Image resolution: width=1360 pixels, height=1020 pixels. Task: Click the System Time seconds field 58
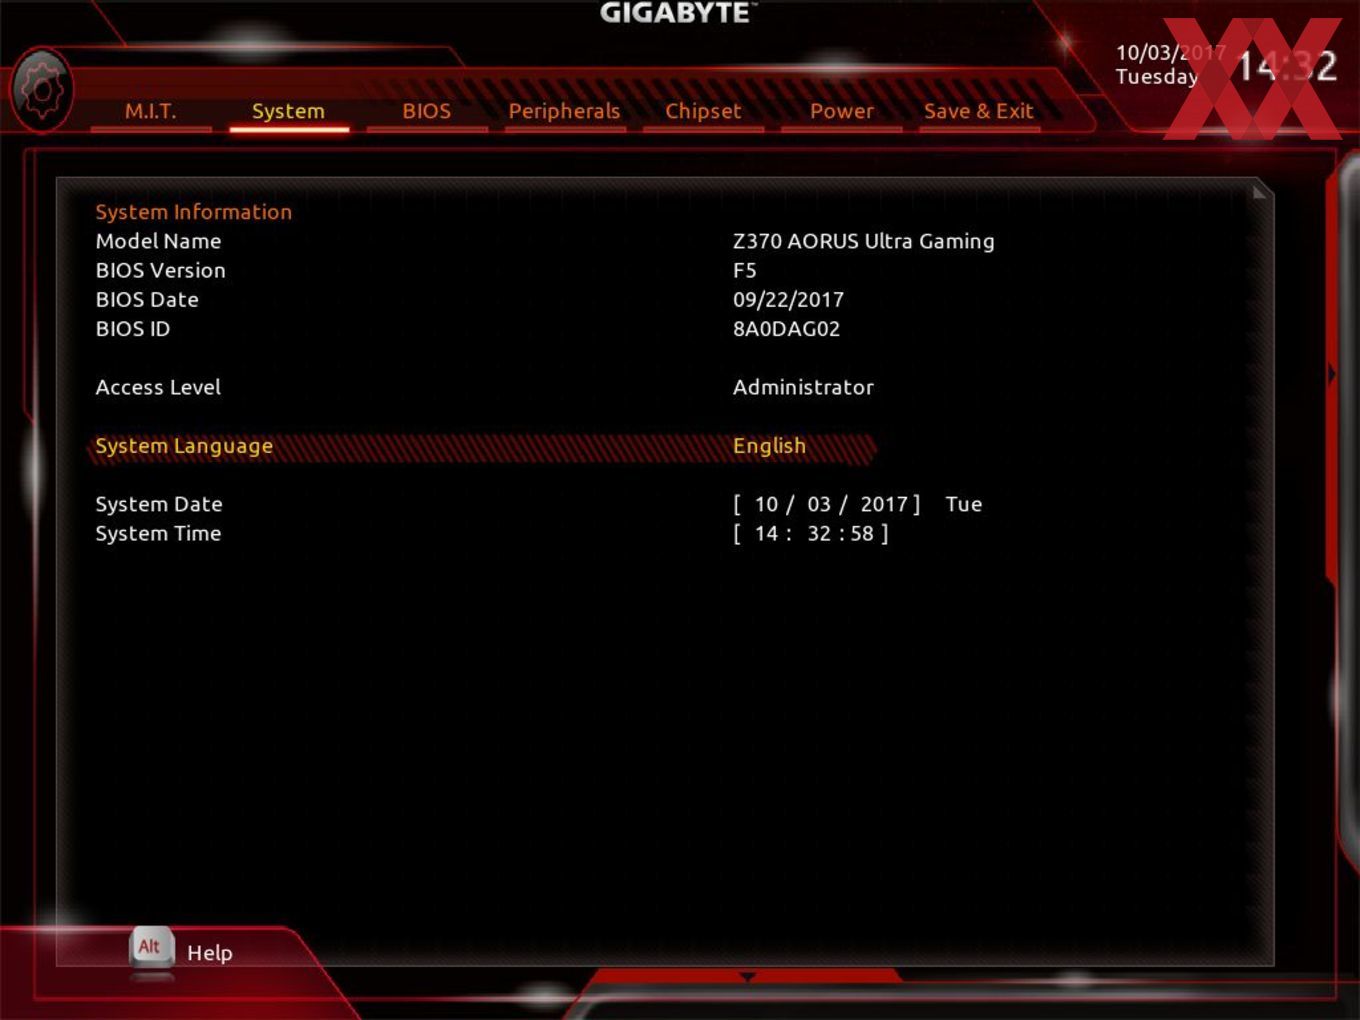tap(862, 534)
